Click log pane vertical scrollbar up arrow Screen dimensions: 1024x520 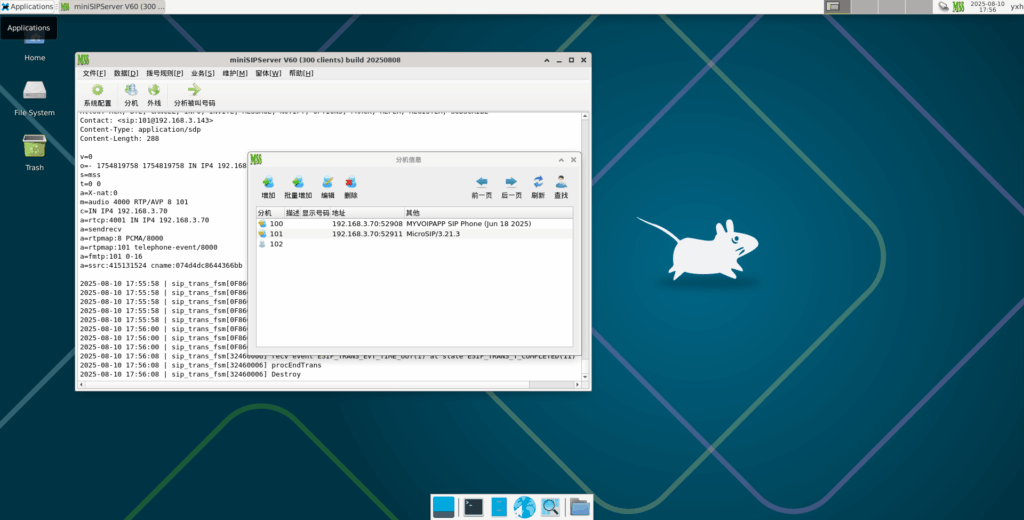[585, 116]
